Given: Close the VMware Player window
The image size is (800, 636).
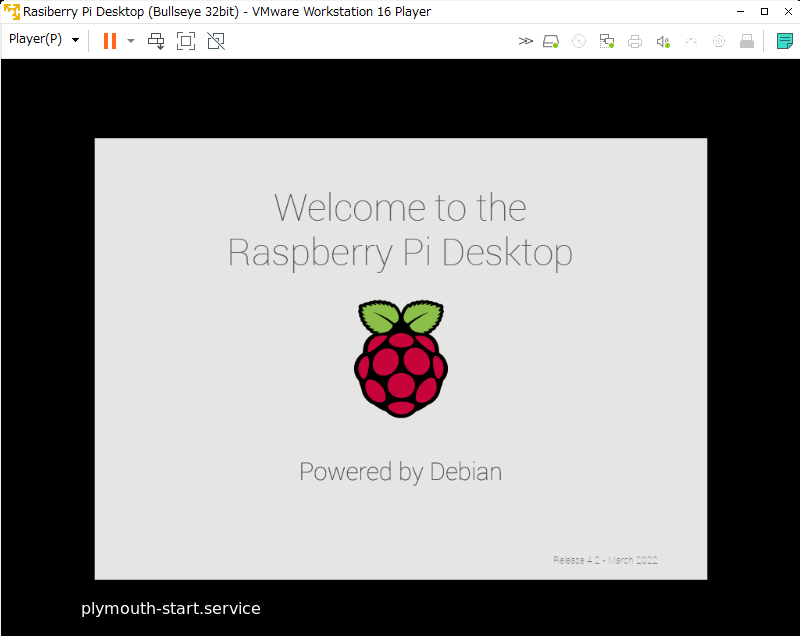Looking at the screenshot, I should [x=788, y=11].
